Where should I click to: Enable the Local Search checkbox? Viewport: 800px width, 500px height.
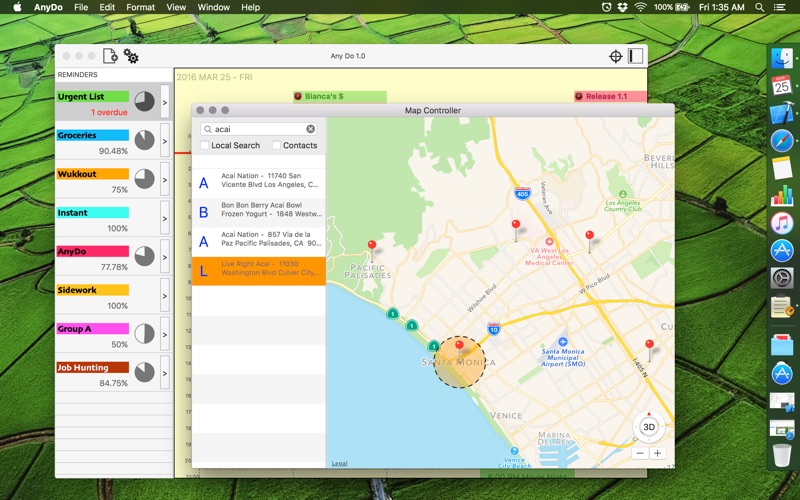[205, 145]
